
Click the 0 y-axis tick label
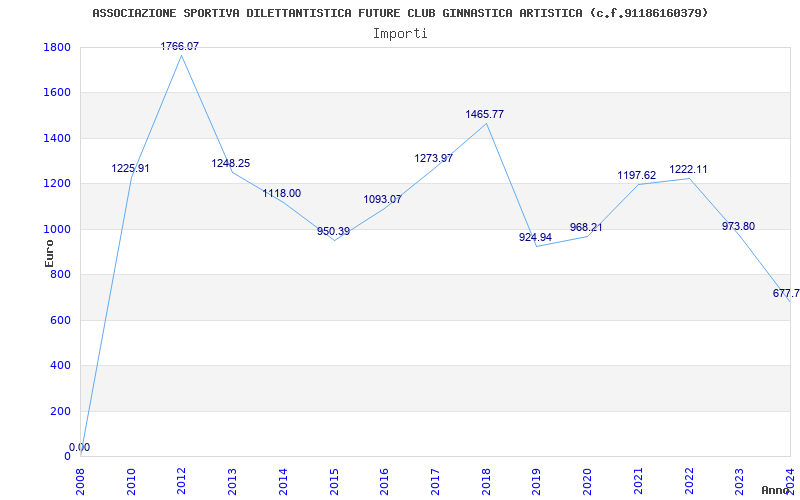point(67,456)
